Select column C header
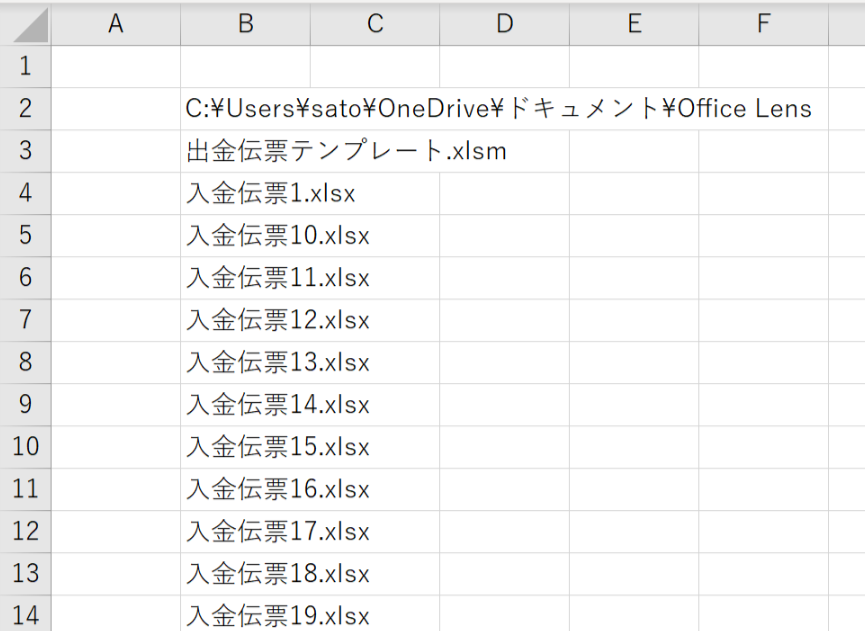 pyautogui.click(x=375, y=24)
